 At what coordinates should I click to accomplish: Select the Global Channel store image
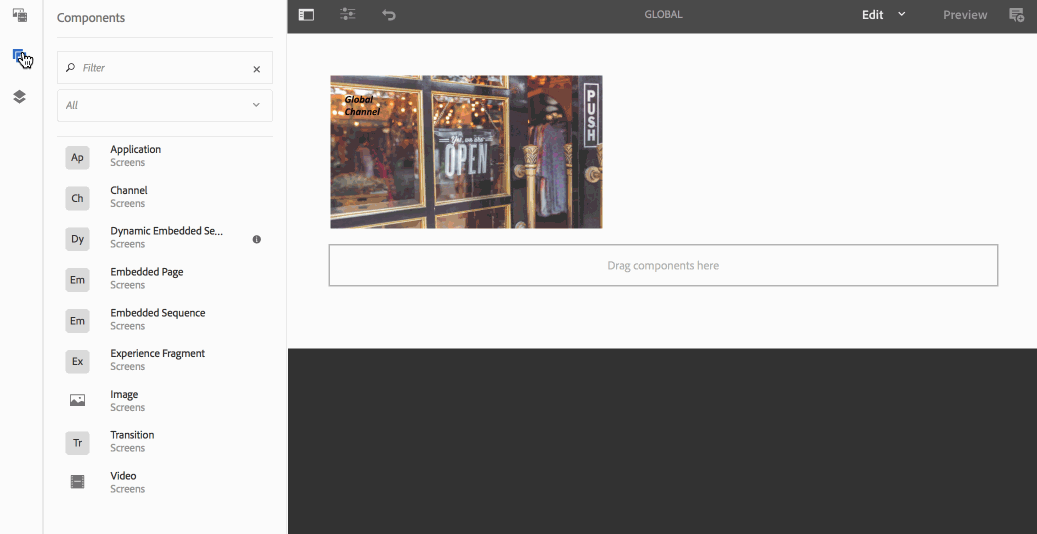pos(466,152)
